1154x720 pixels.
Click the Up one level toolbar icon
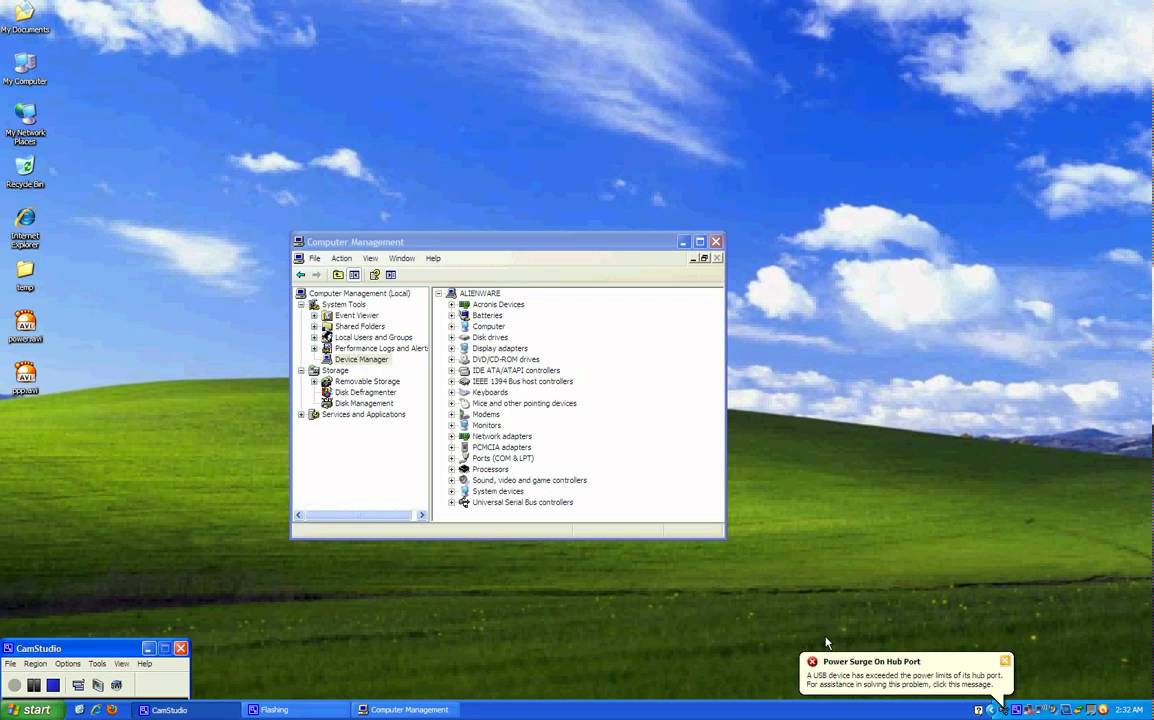coord(338,275)
